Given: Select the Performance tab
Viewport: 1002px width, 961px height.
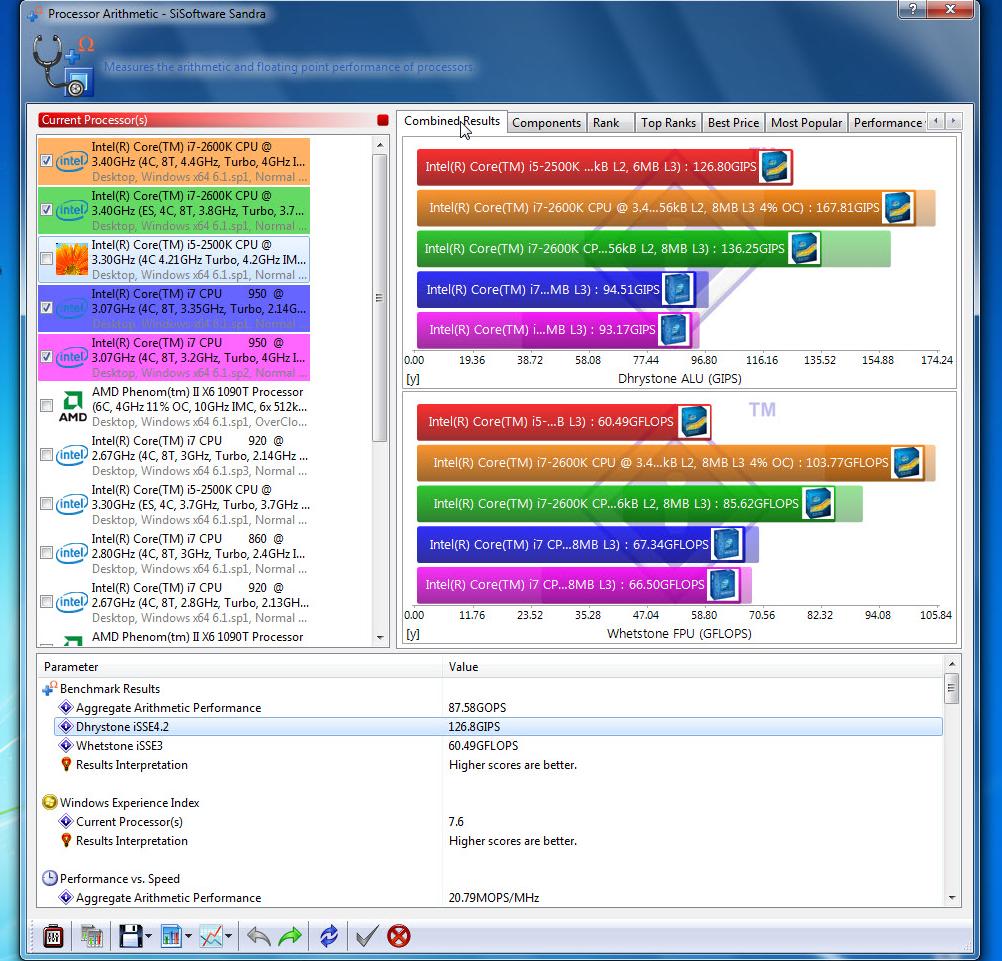Looking at the screenshot, I should point(888,123).
